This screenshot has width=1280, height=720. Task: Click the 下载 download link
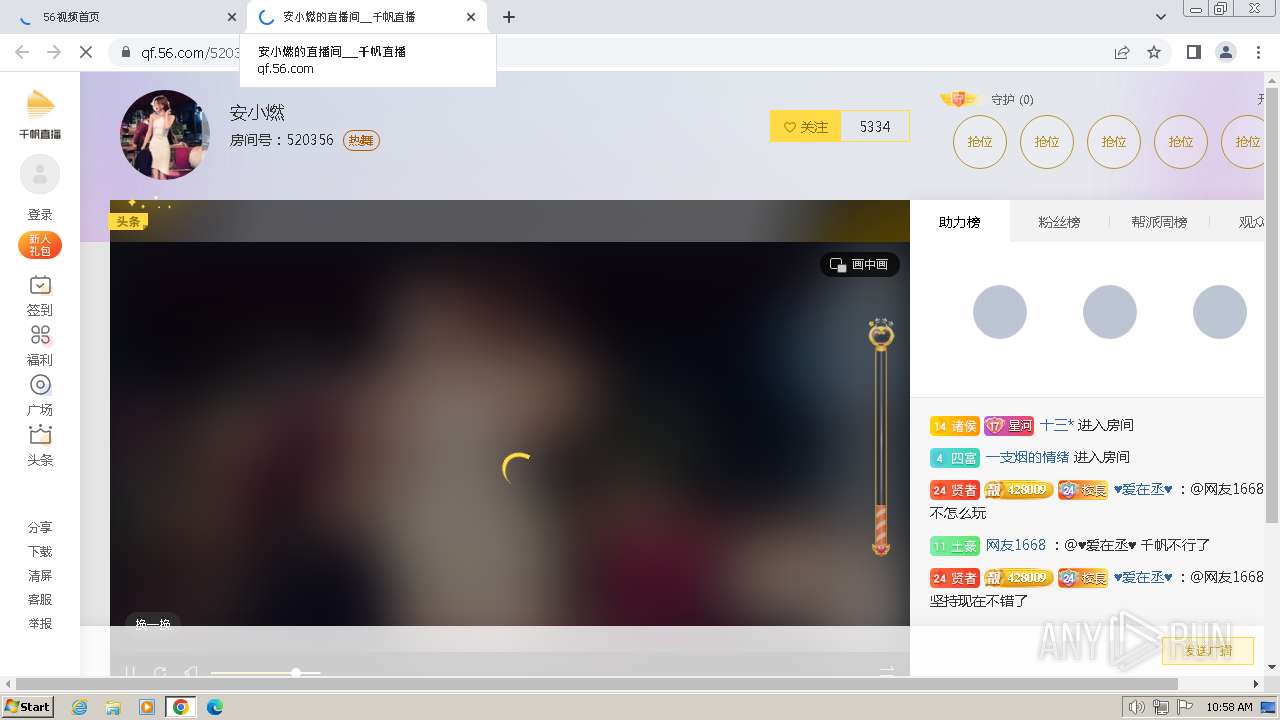pos(40,551)
